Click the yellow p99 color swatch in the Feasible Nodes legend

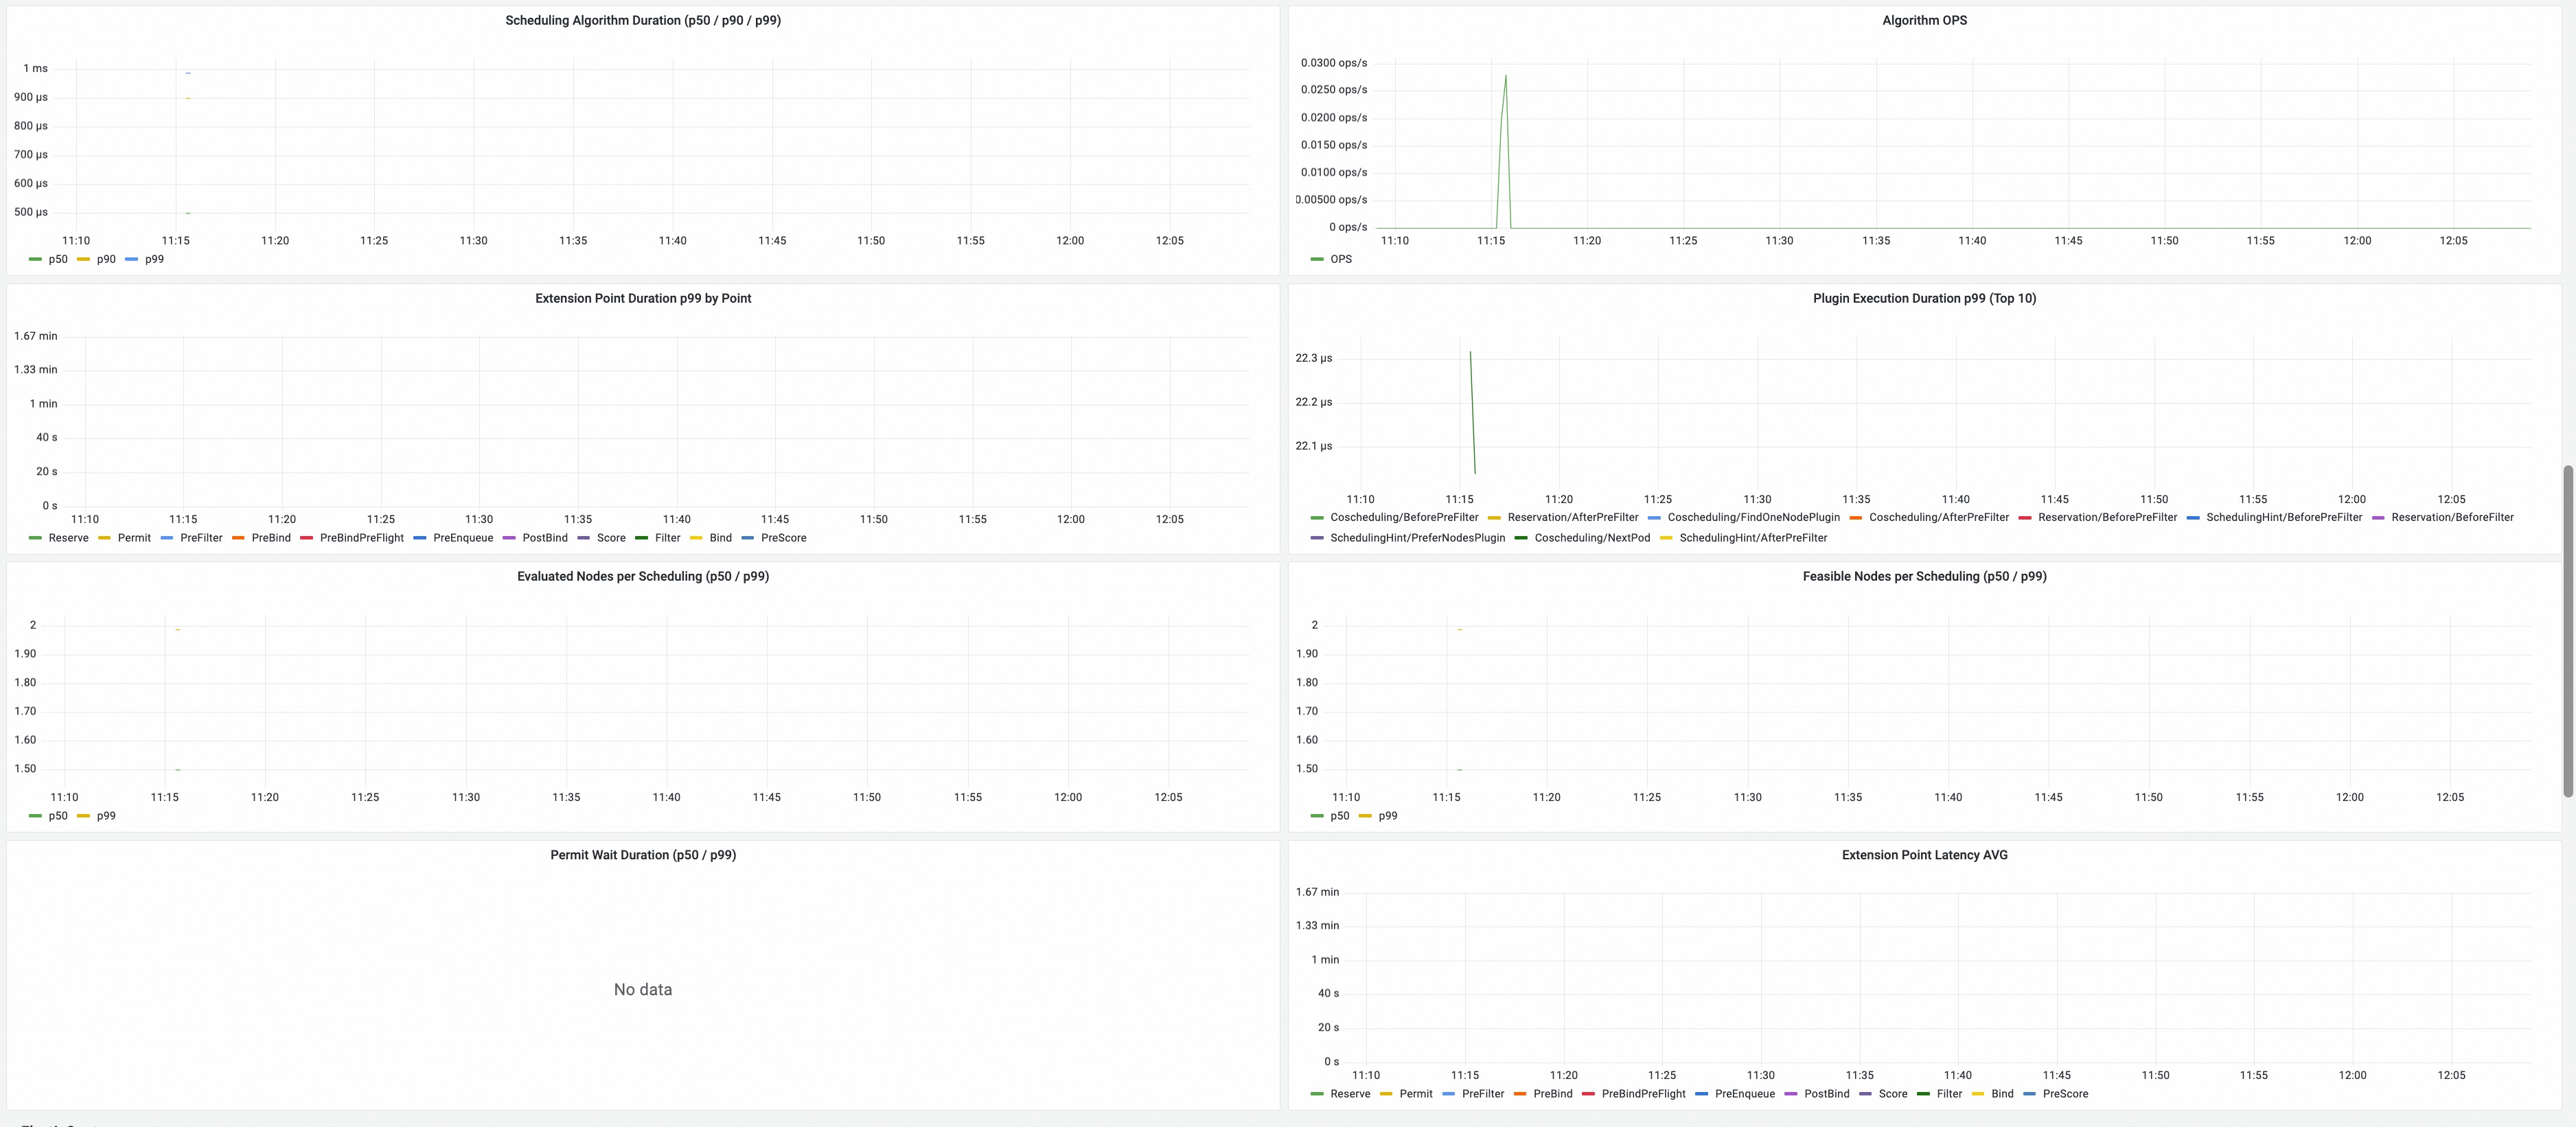coord(1366,816)
